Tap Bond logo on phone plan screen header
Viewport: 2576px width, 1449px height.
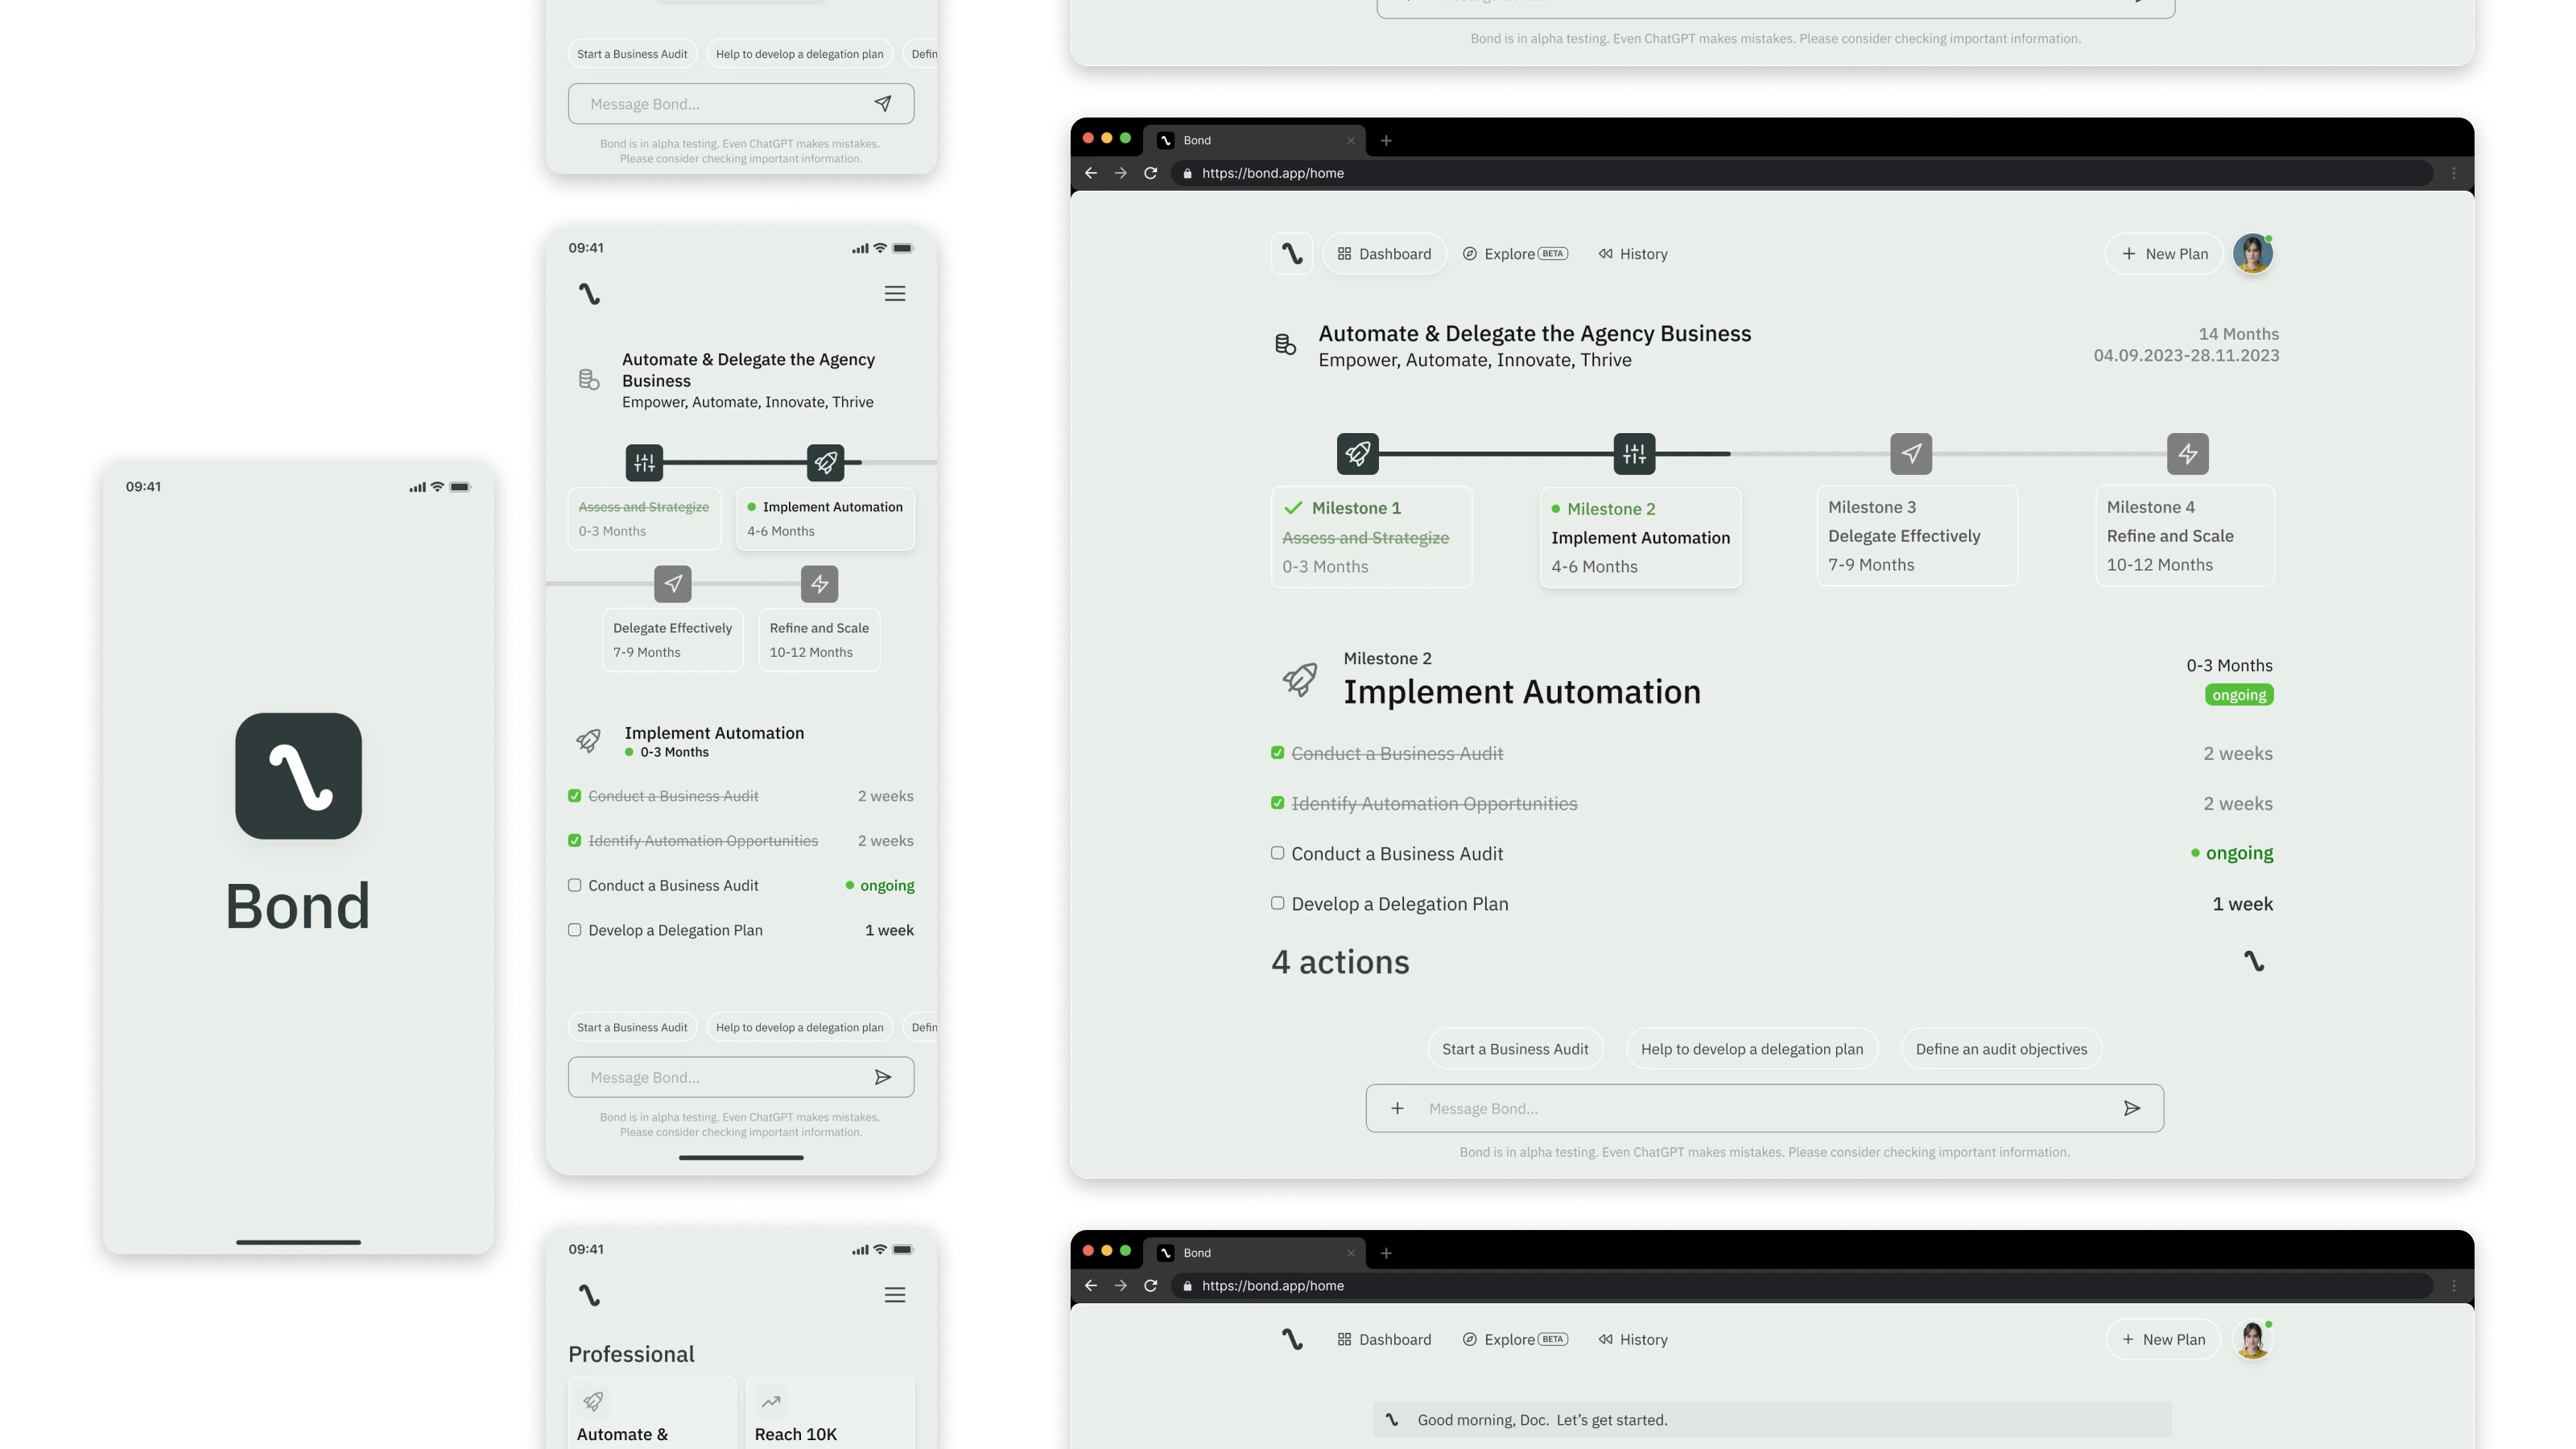coord(589,293)
